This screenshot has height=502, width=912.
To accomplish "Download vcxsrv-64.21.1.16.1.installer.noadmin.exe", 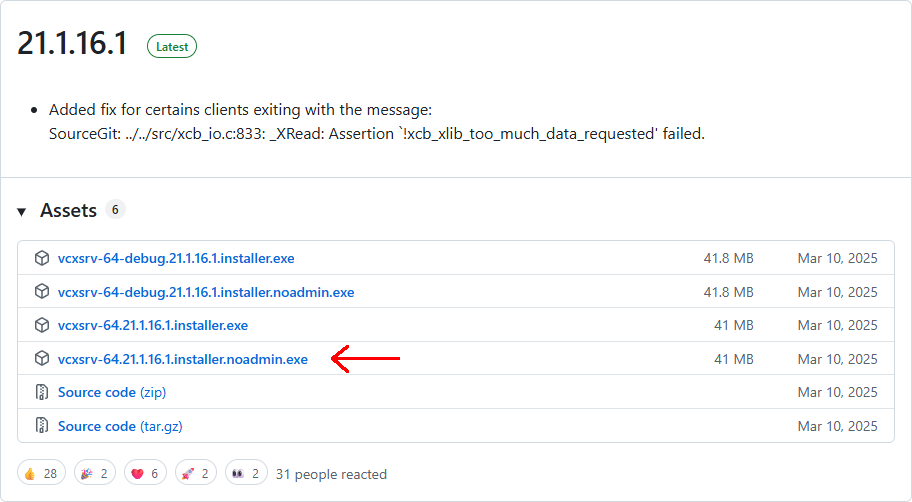I will click(183, 359).
